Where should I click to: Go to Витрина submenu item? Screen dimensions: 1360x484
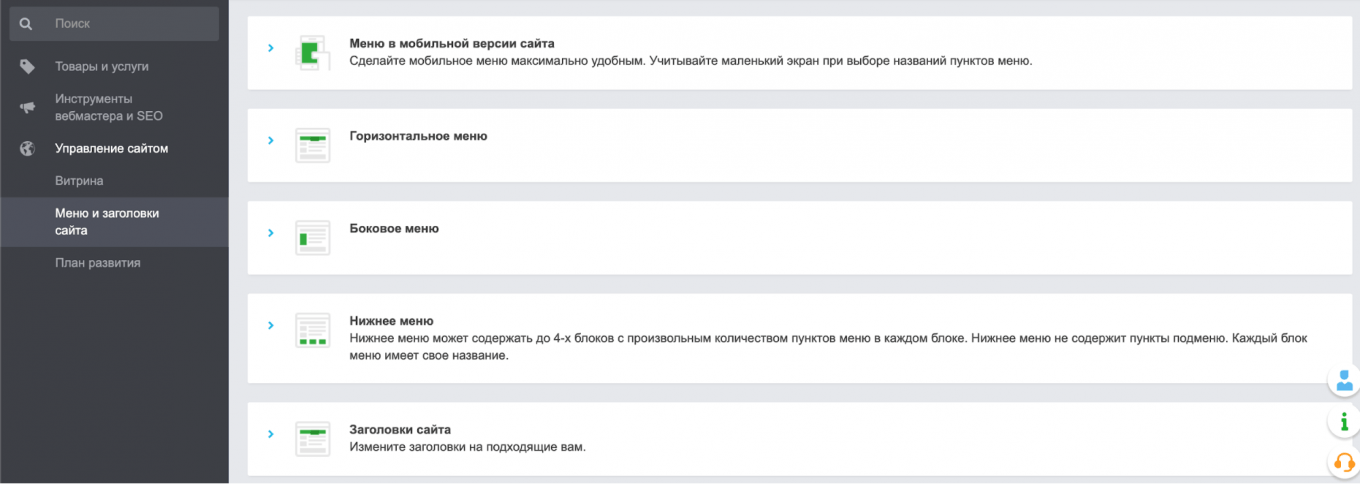click(79, 181)
